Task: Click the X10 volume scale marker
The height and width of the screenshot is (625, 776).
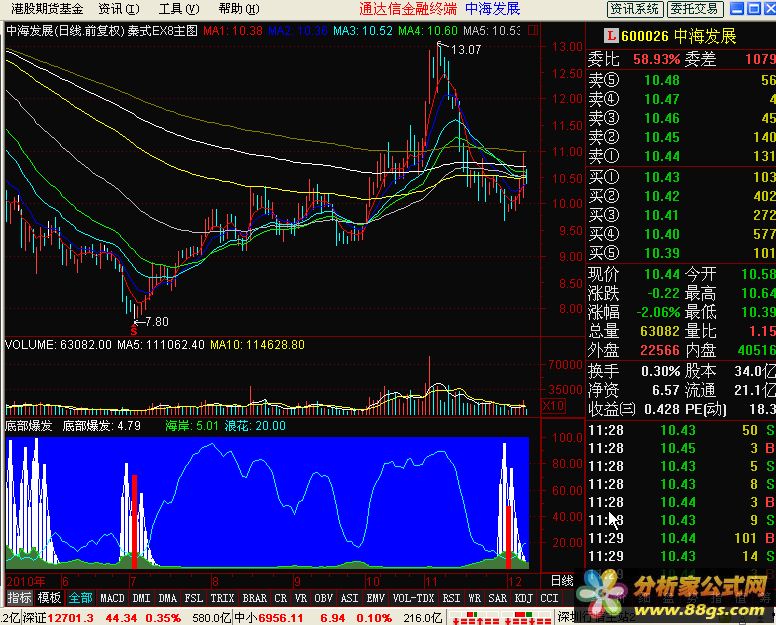Action: coord(553,406)
